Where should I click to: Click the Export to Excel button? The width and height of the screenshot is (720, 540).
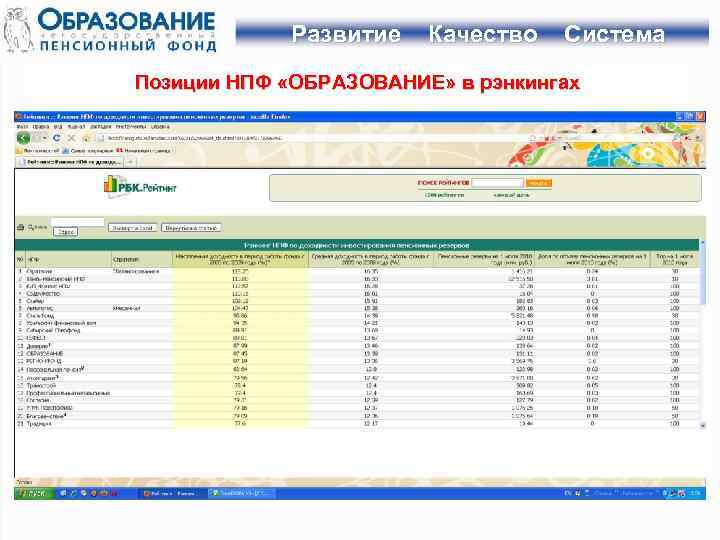(133, 228)
